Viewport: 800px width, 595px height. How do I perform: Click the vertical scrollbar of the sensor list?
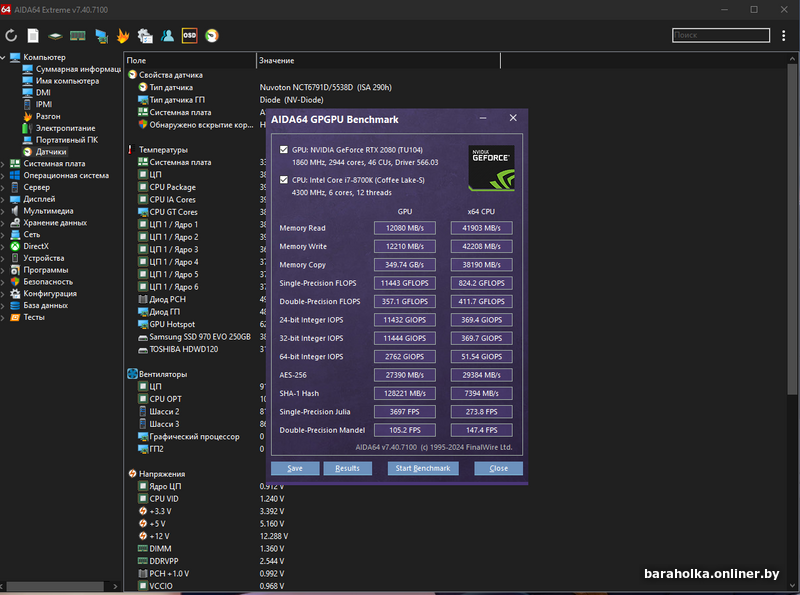(x=792, y=229)
